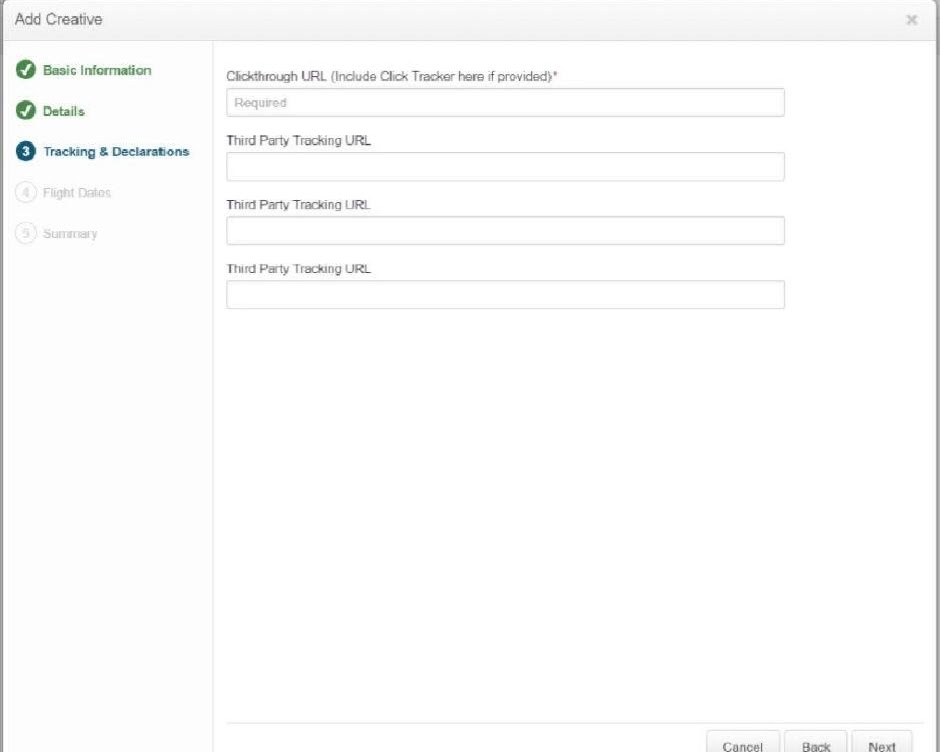Proceed with the Next button
The image size is (940, 752).
tap(882, 744)
